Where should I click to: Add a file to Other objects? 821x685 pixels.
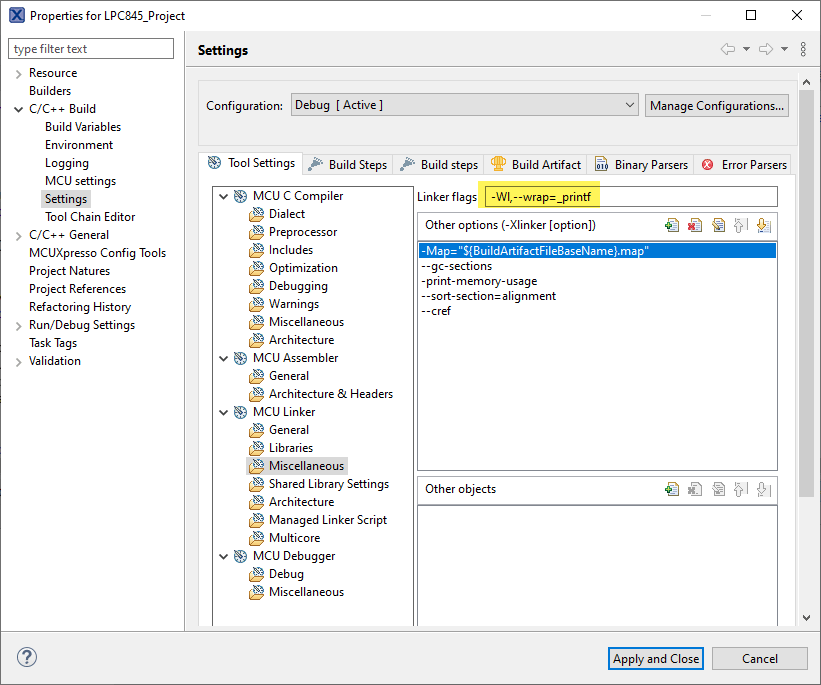click(672, 489)
